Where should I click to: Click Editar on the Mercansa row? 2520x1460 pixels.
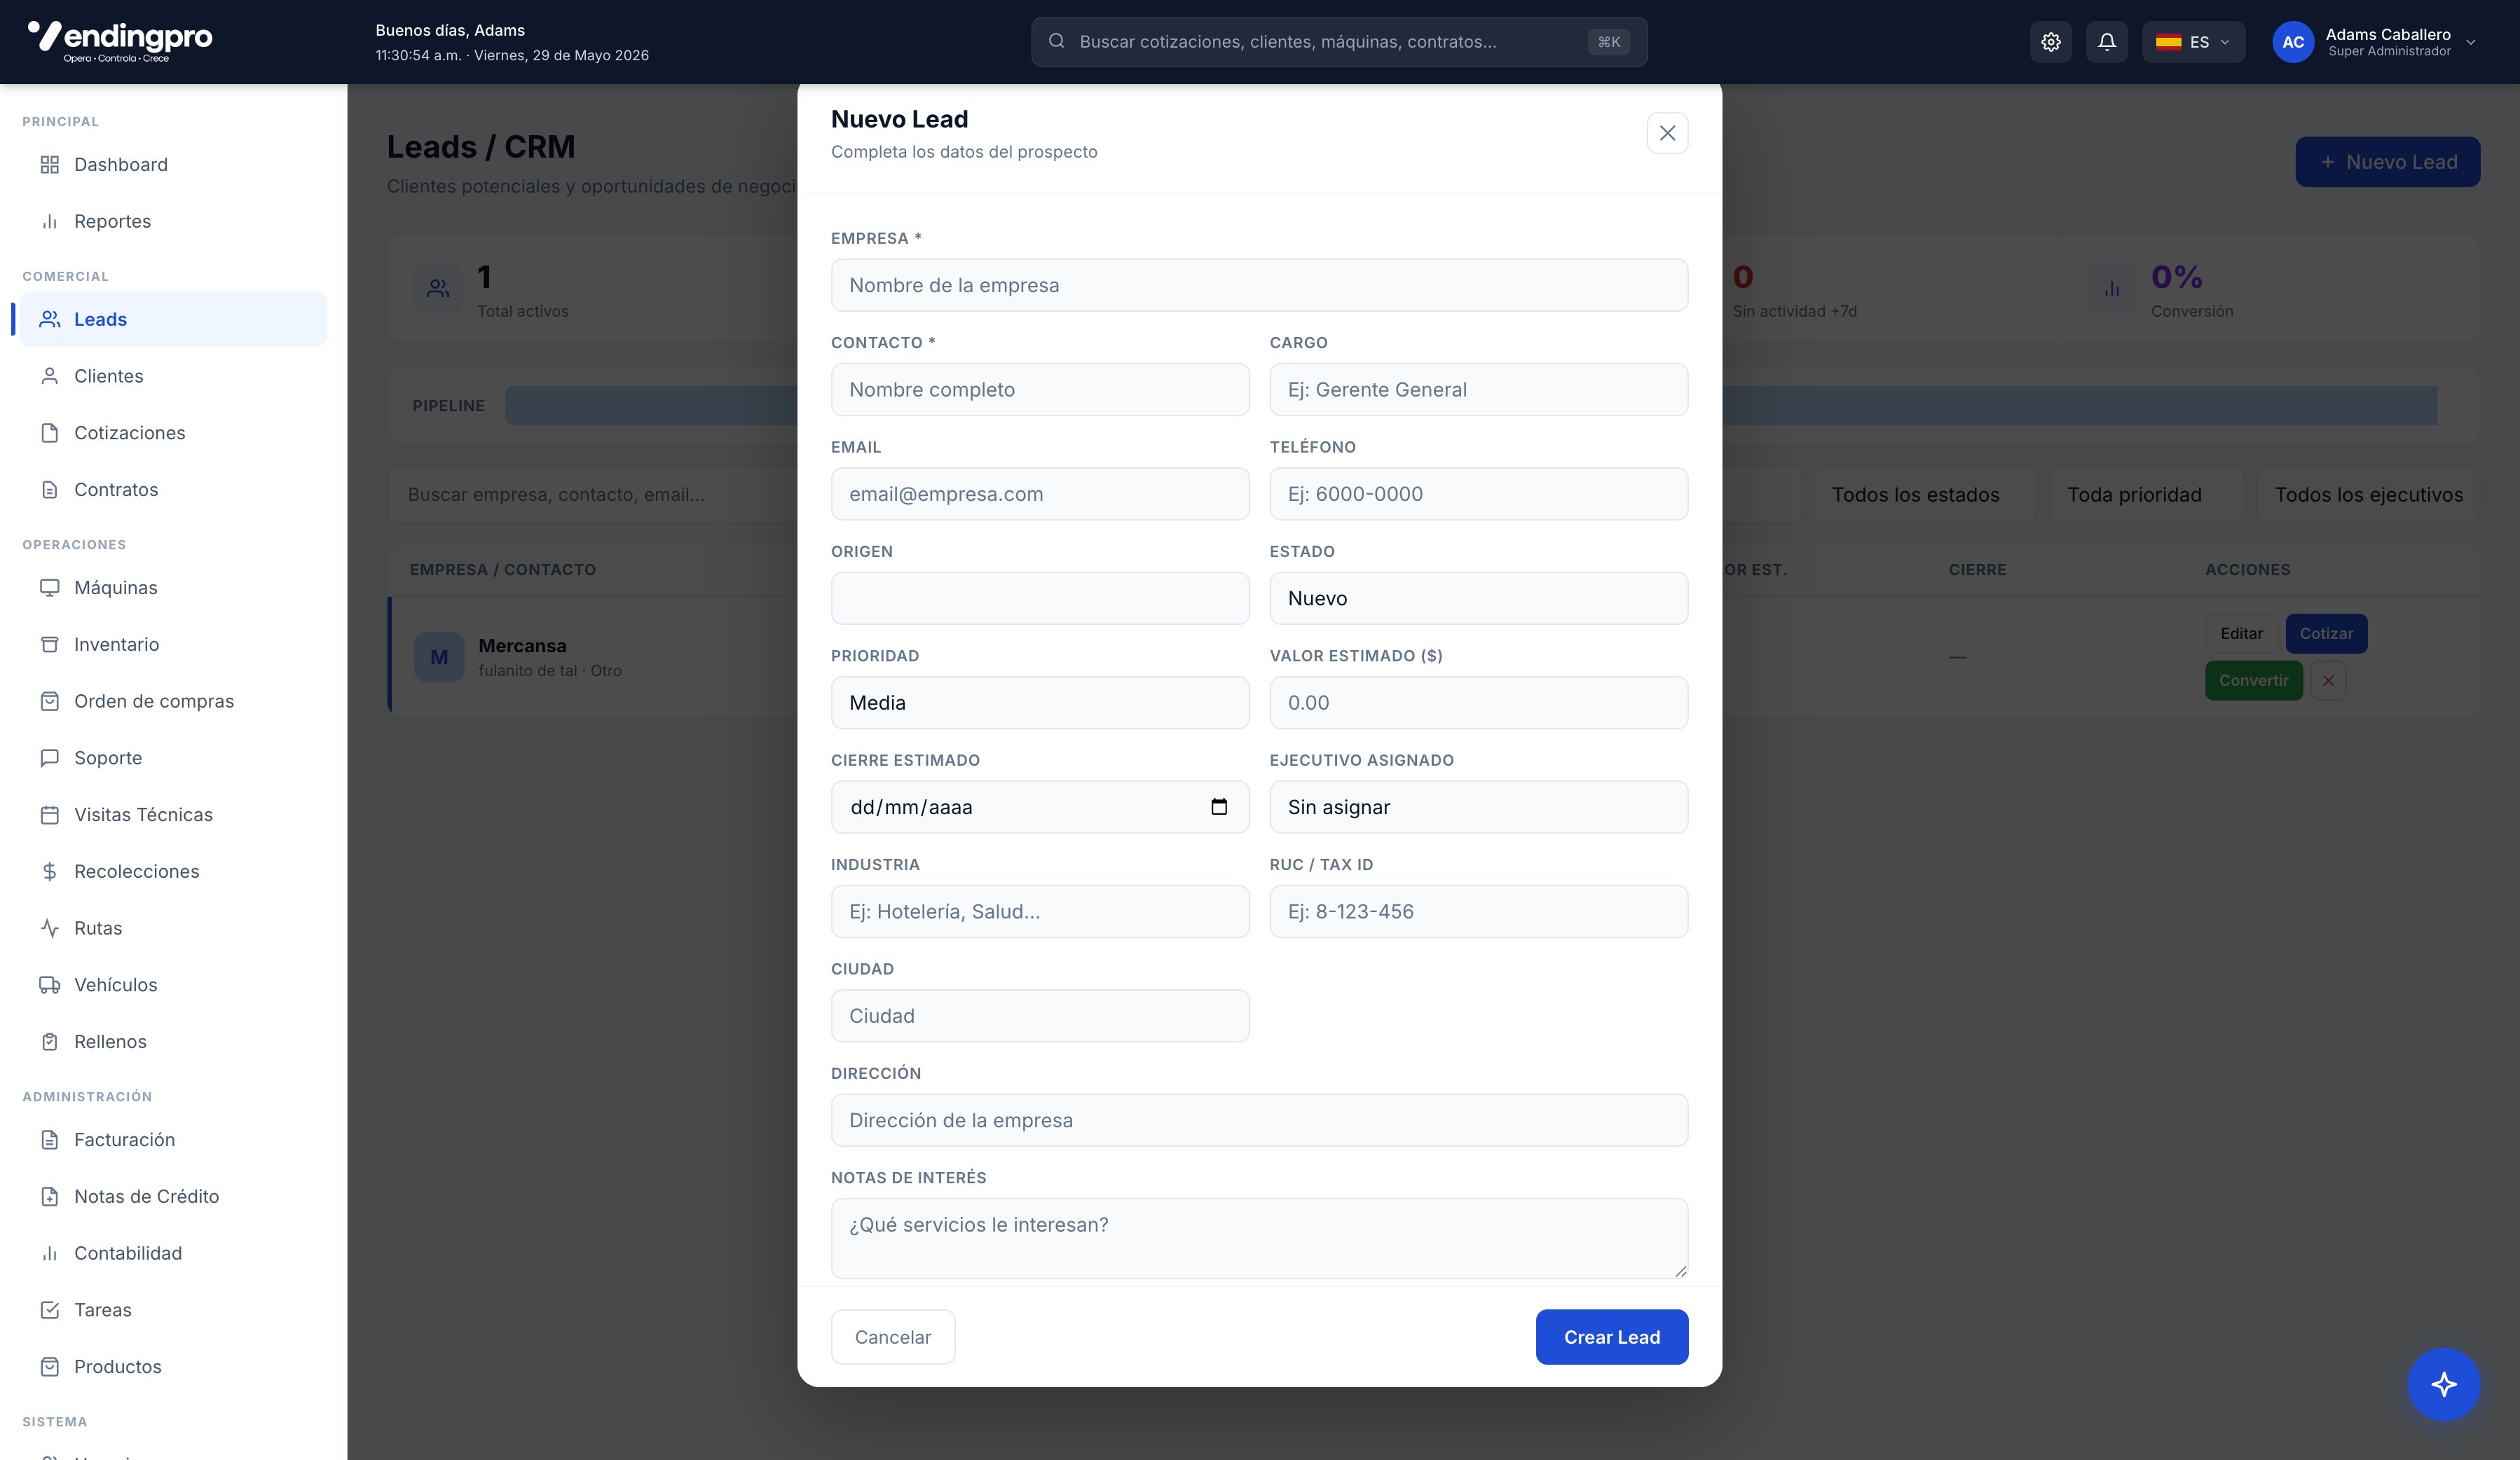pyautogui.click(x=2241, y=633)
